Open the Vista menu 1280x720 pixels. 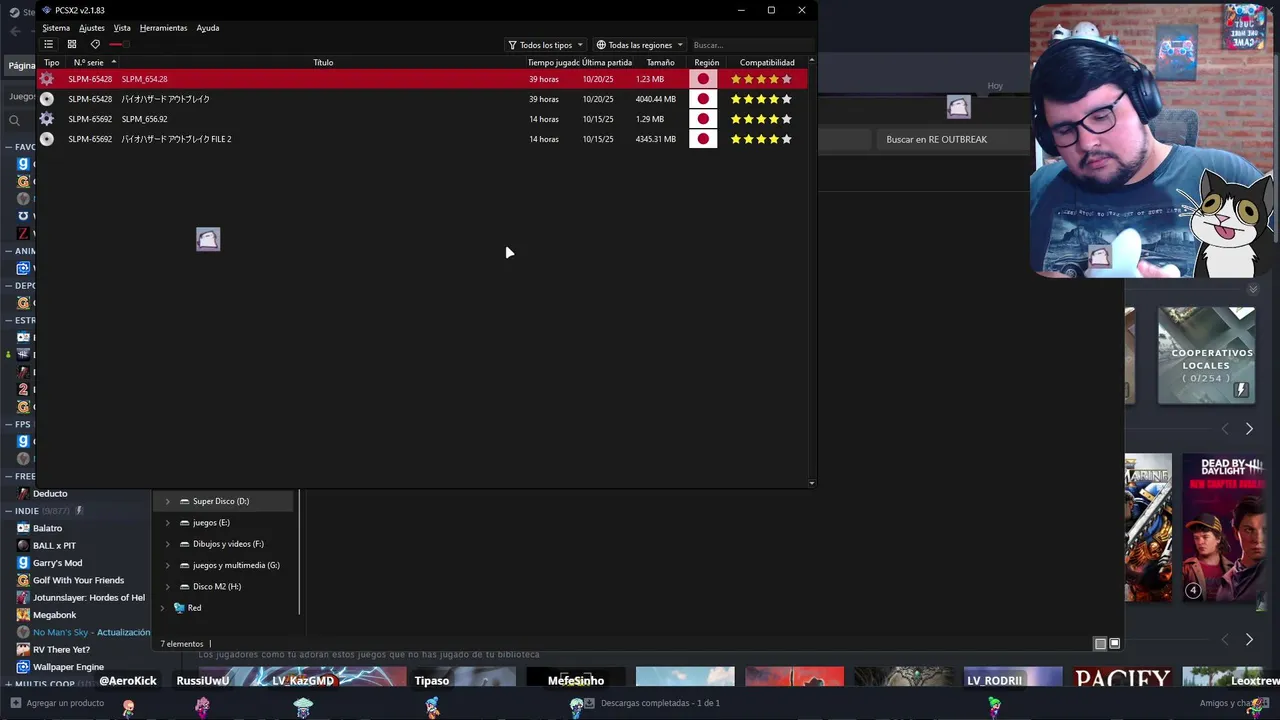[x=122, y=28]
